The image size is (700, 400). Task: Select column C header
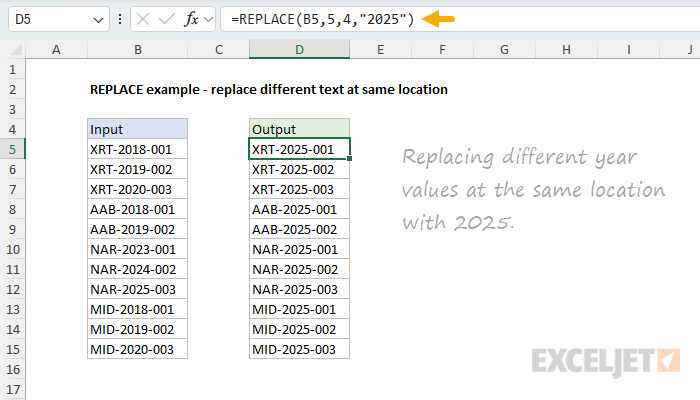[x=218, y=49]
